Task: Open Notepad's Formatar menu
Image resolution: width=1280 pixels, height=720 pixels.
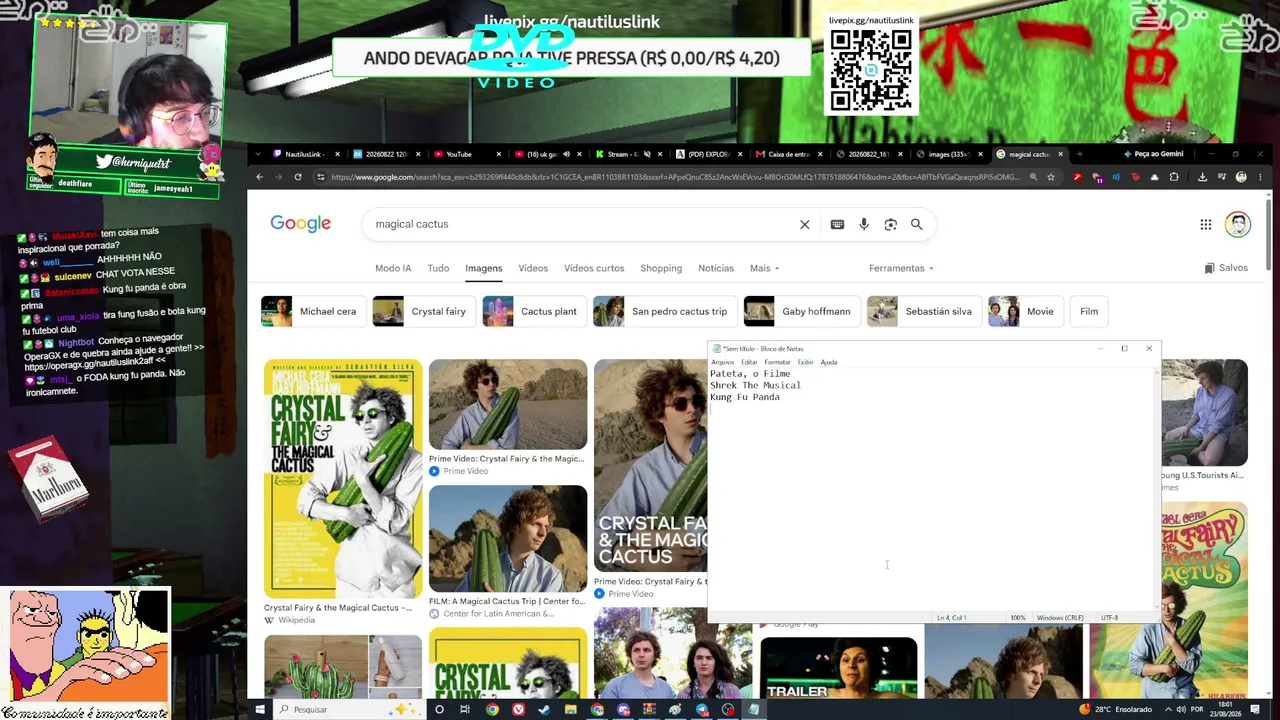Action: [777, 362]
